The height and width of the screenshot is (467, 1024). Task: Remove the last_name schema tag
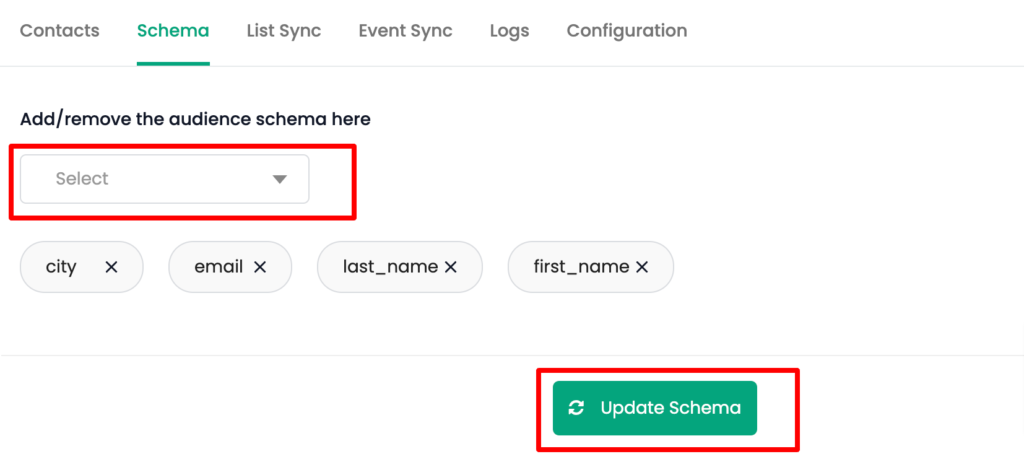click(x=450, y=266)
